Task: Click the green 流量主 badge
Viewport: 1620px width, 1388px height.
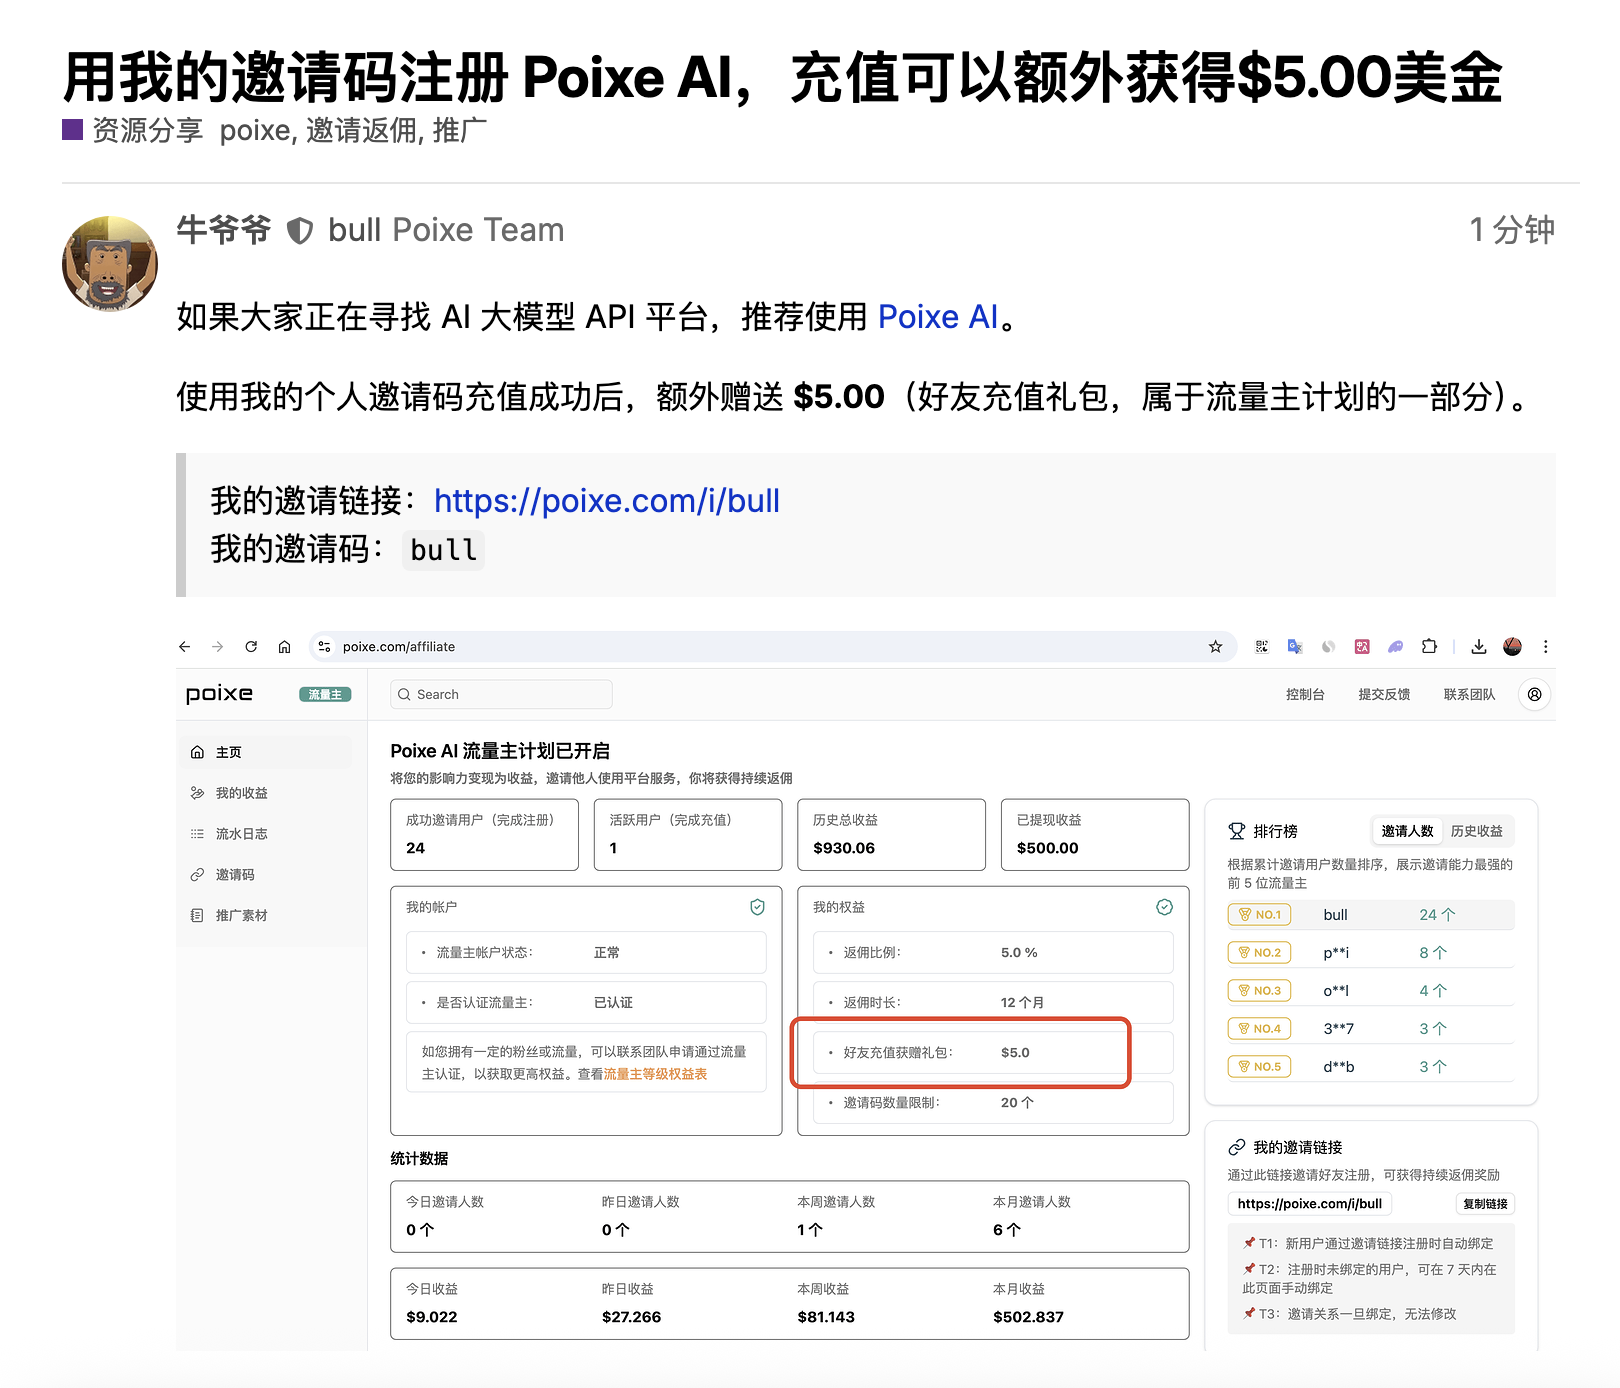Action: point(325,694)
